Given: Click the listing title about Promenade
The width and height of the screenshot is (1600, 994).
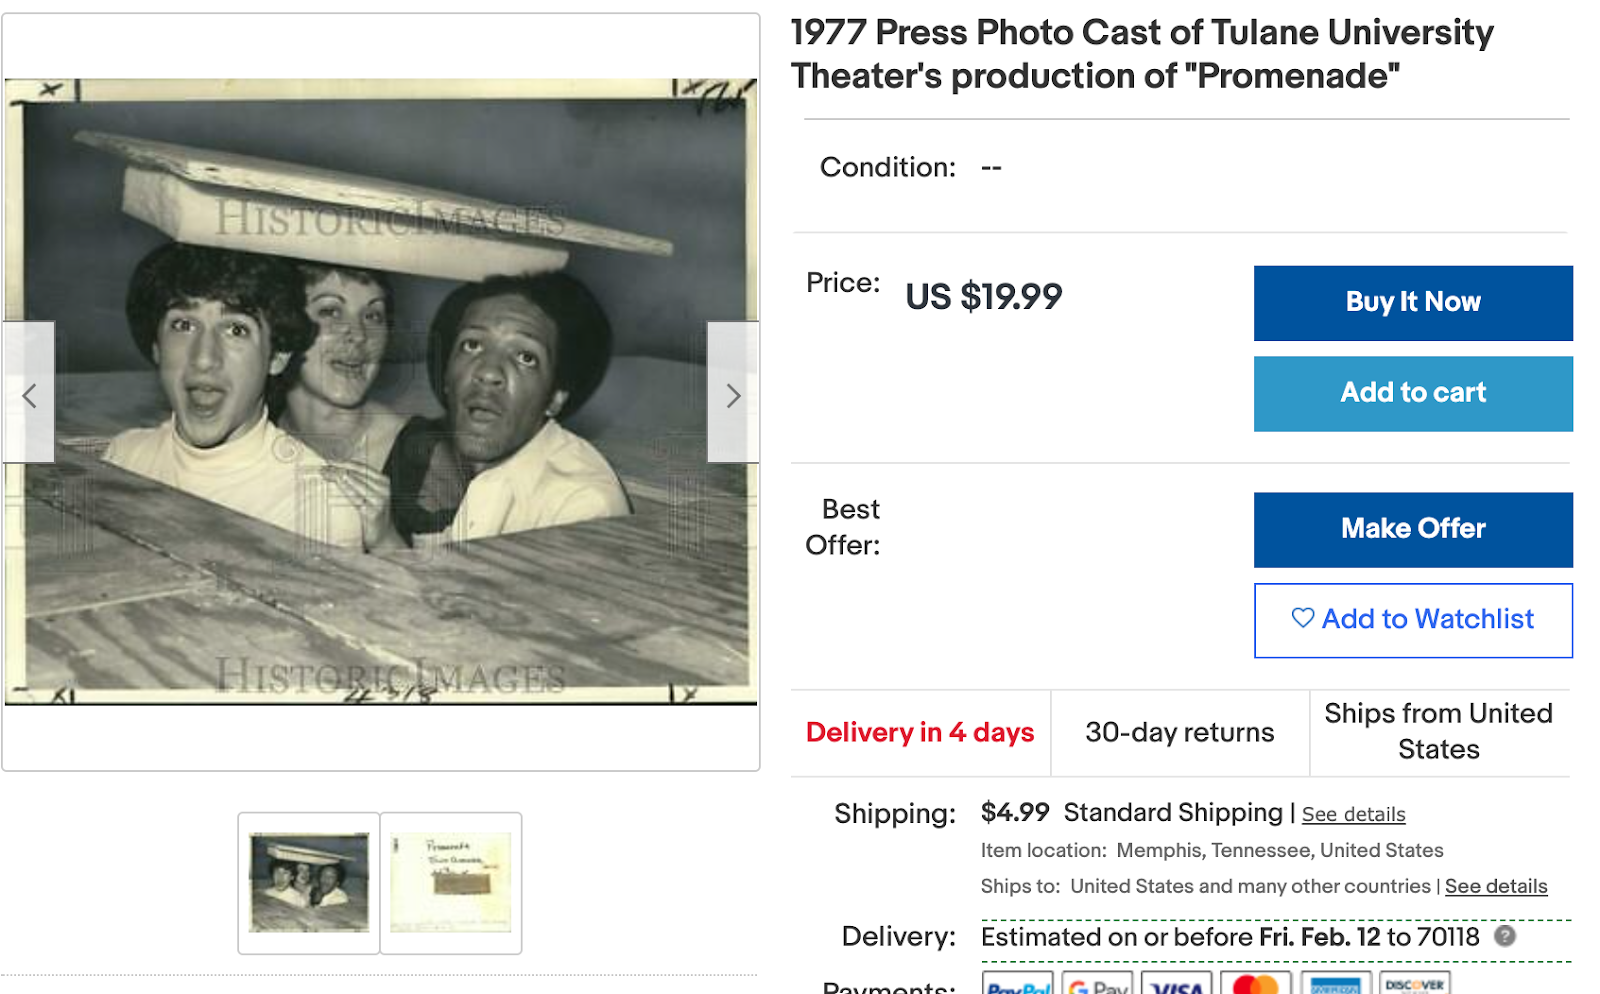Looking at the screenshot, I should tap(1141, 54).
